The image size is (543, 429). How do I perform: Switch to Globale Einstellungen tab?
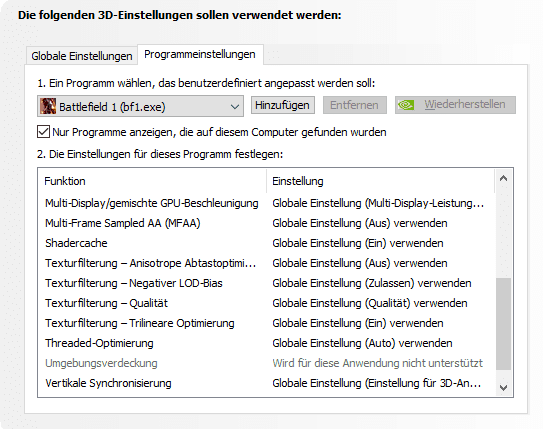click(82, 56)
